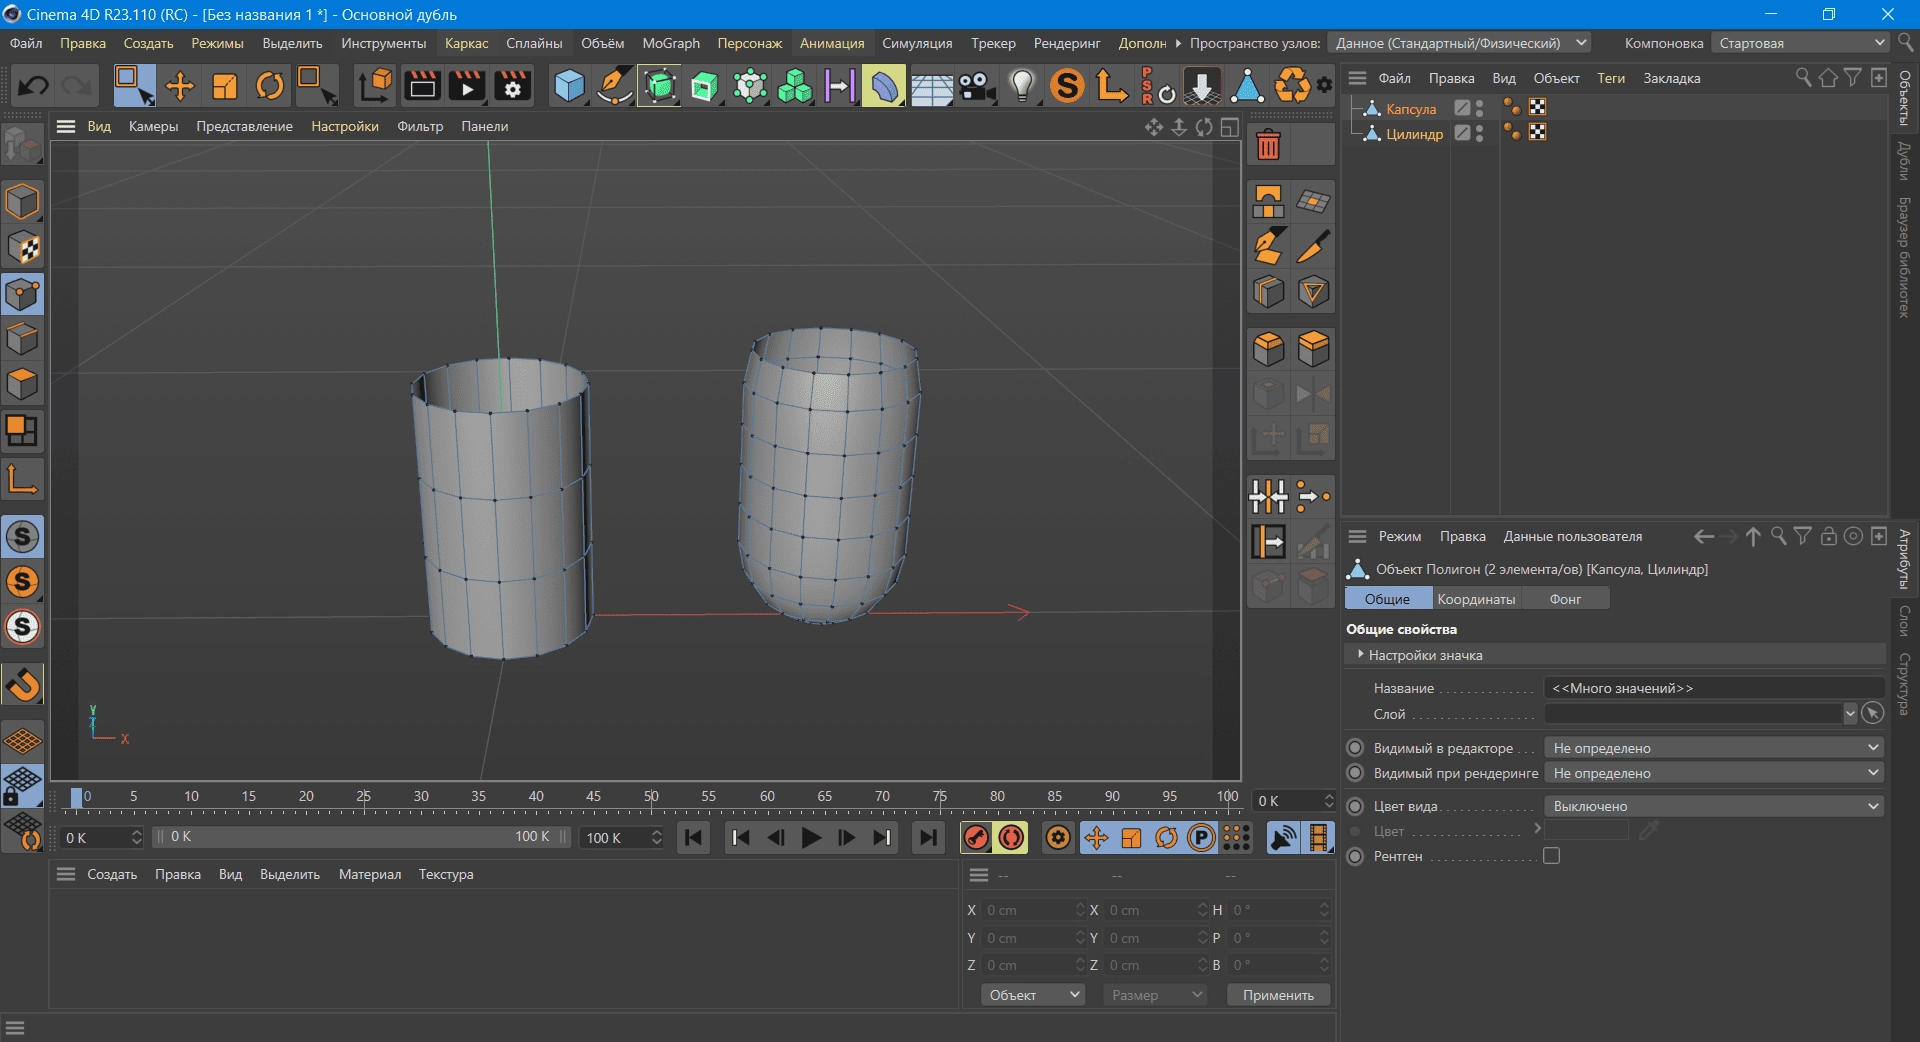Click the Recycle asset icon
Viewport: 1920px width, 1042px height.
click(1292, 86)
